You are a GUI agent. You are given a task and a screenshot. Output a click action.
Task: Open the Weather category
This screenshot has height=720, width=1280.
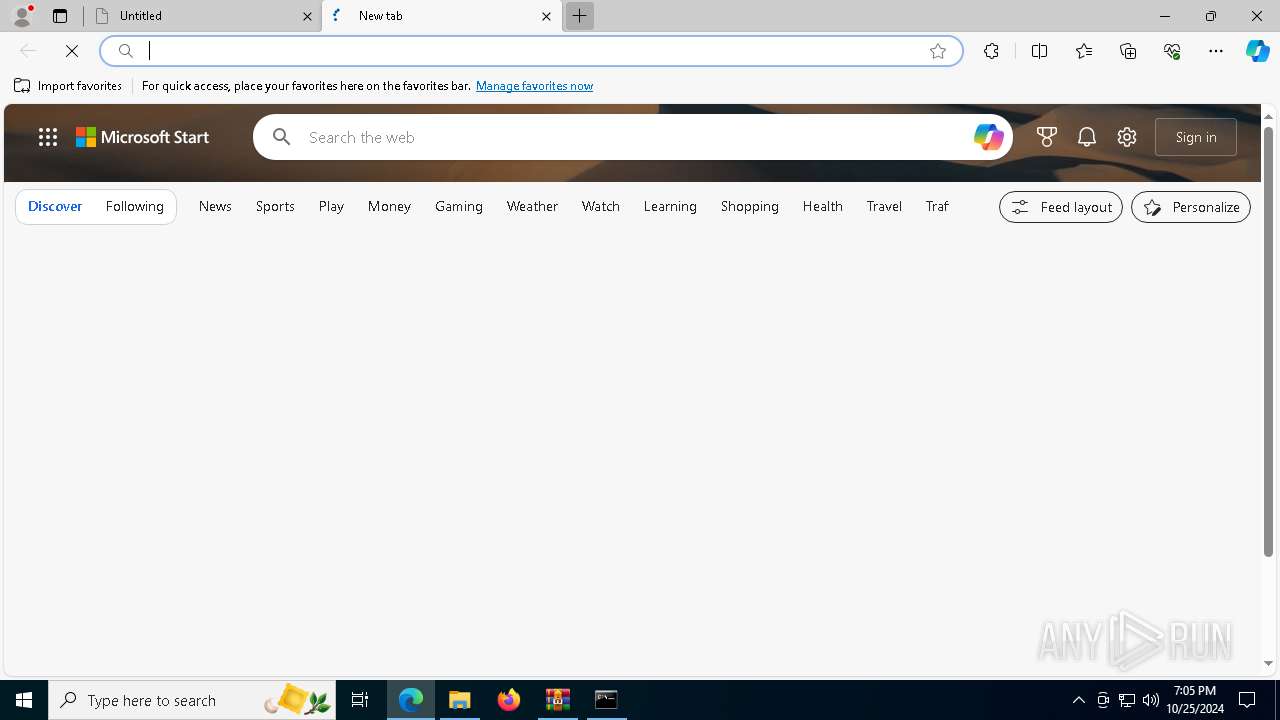532,206
